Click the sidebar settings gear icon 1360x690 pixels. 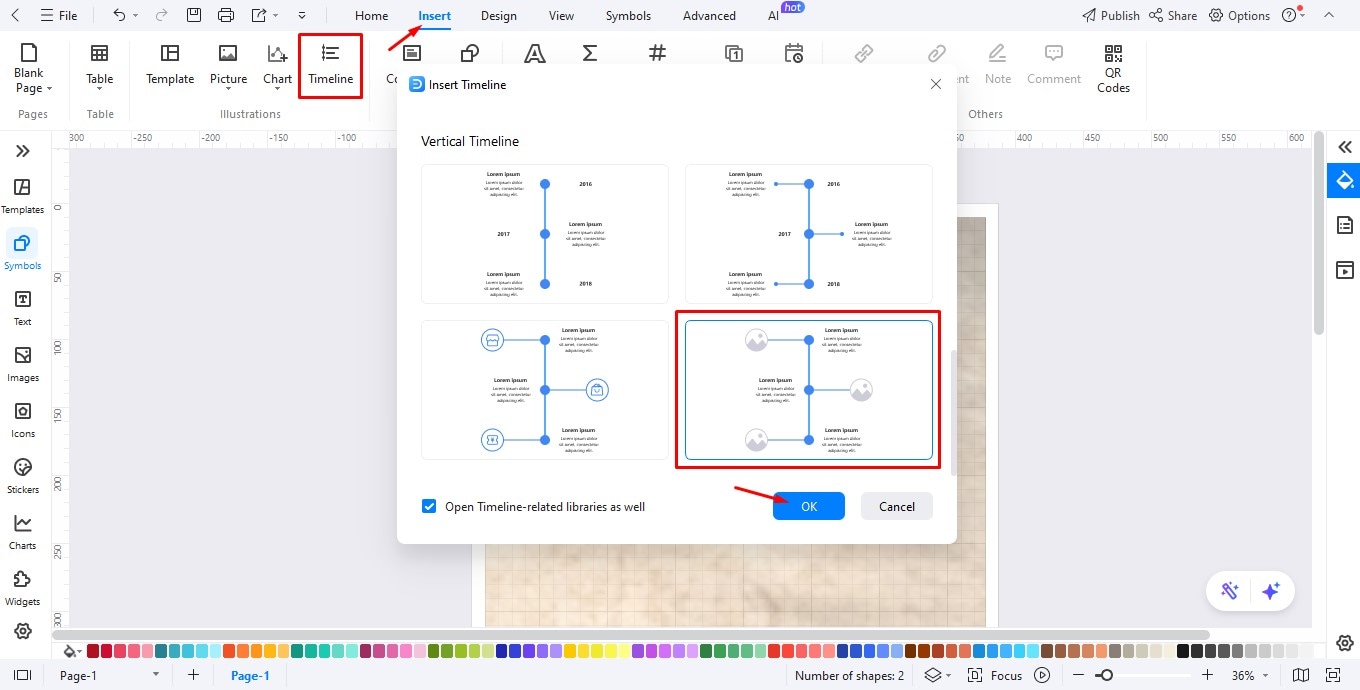pyautogui.click(x=23, y=631)
